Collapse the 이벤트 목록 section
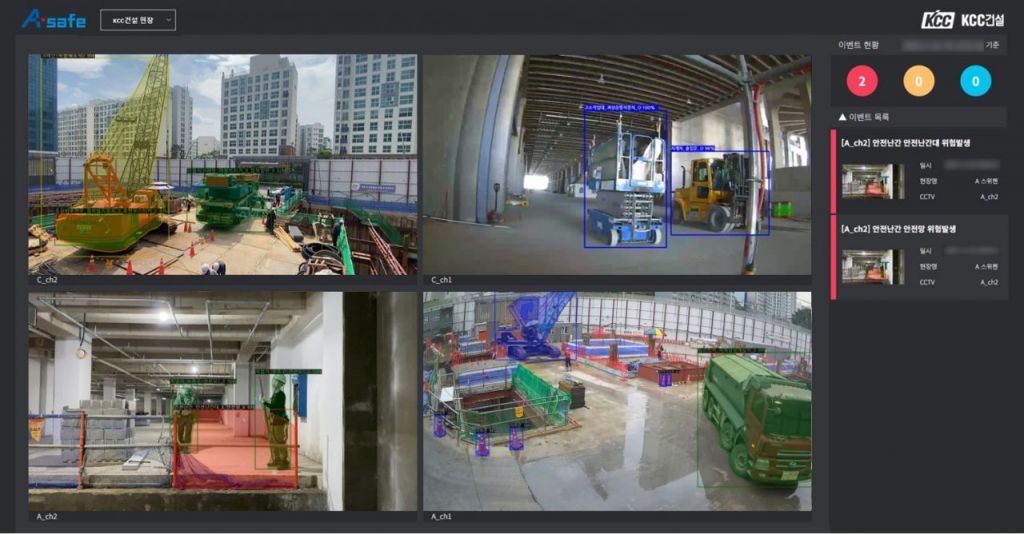Viewport: 1024px width, 534px height. click(843, 117)
